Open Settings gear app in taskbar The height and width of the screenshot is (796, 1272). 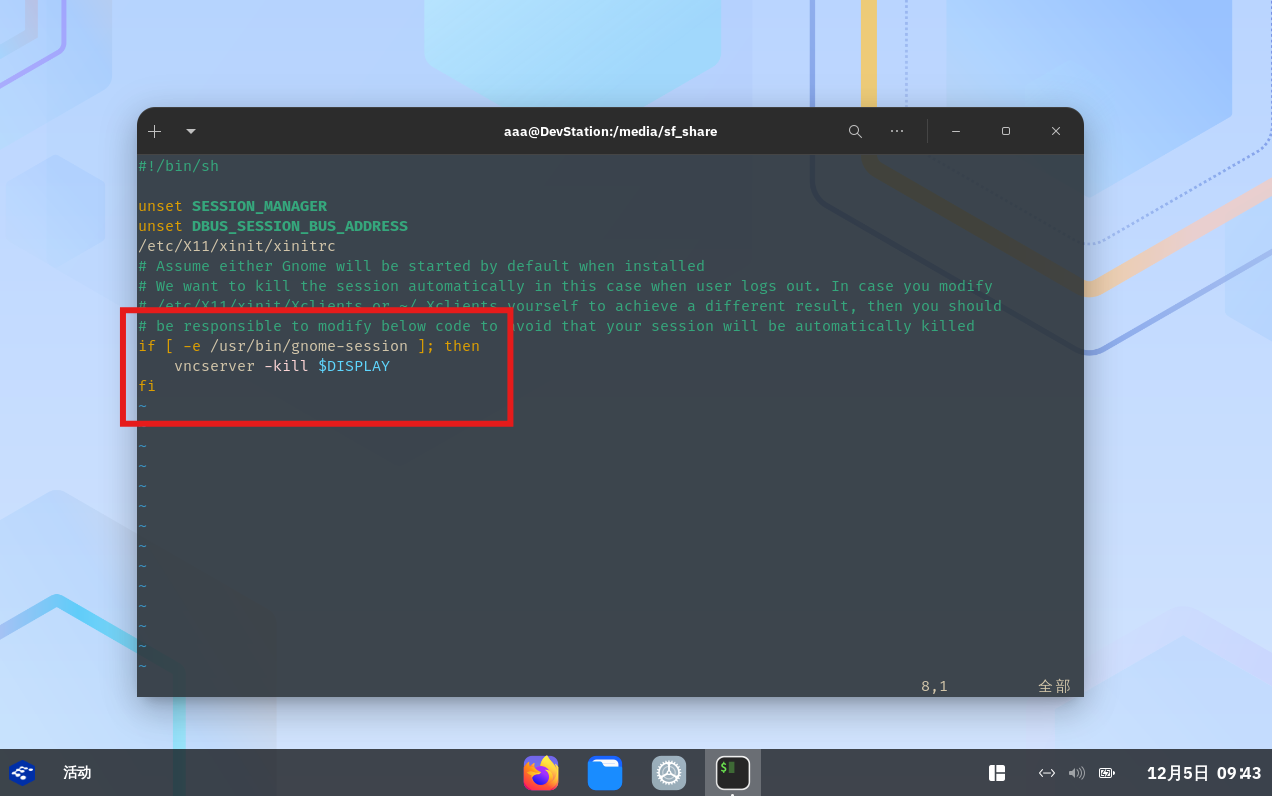click(669, 773)
